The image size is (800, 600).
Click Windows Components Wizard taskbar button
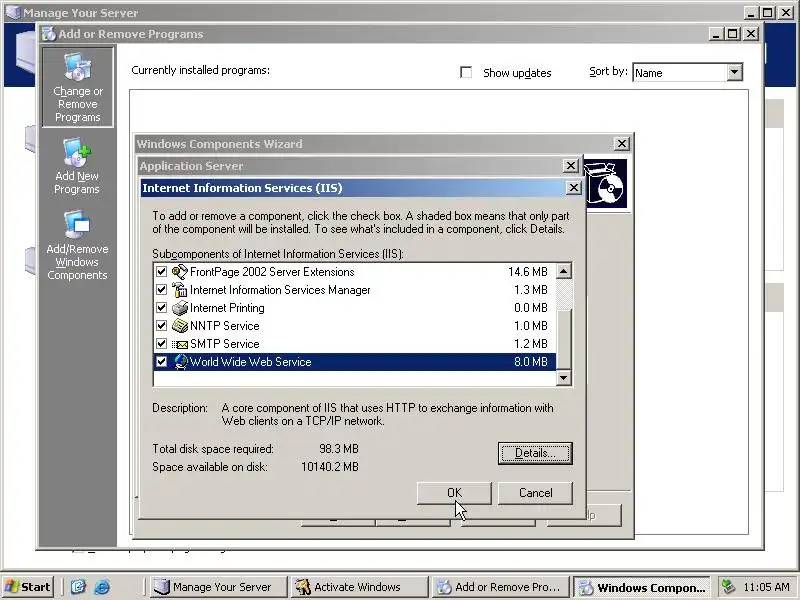pos(642,587)
